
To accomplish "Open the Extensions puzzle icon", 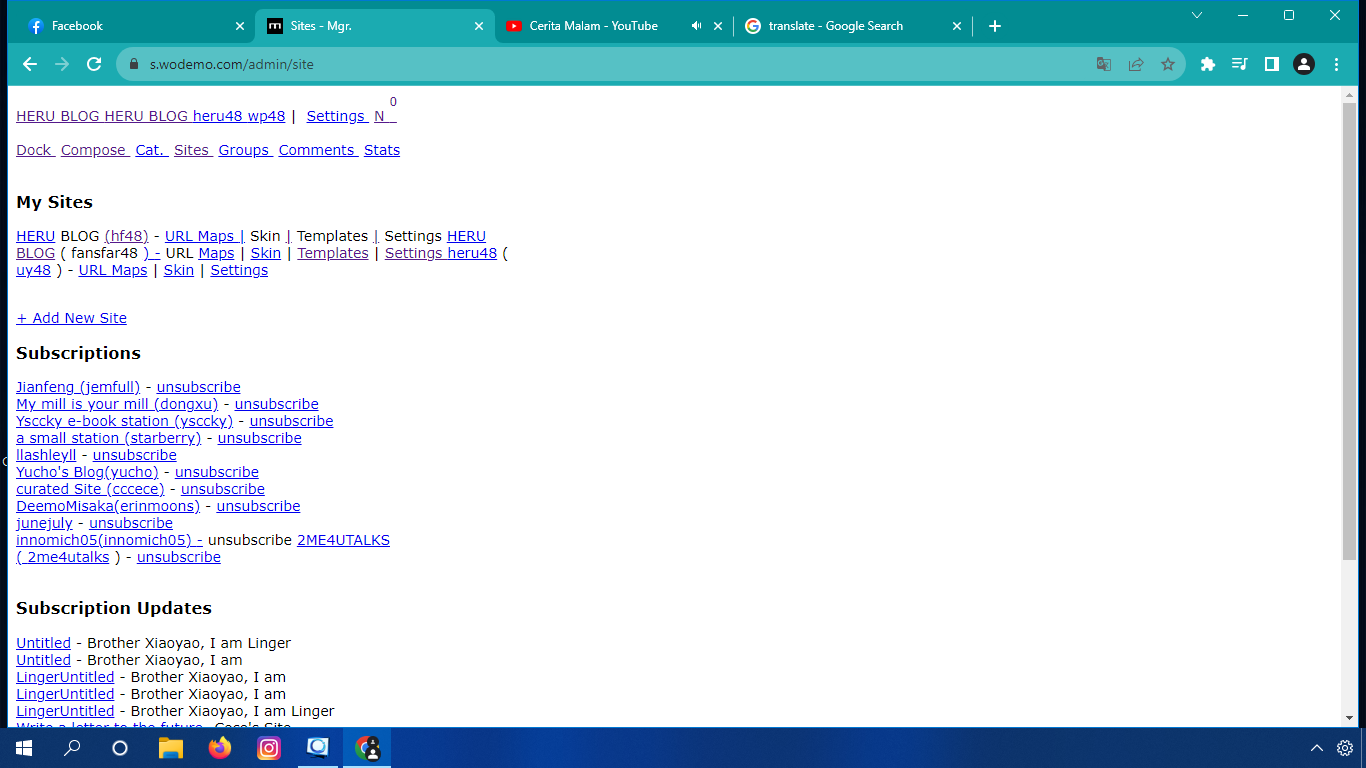I will click(1207, 64).
